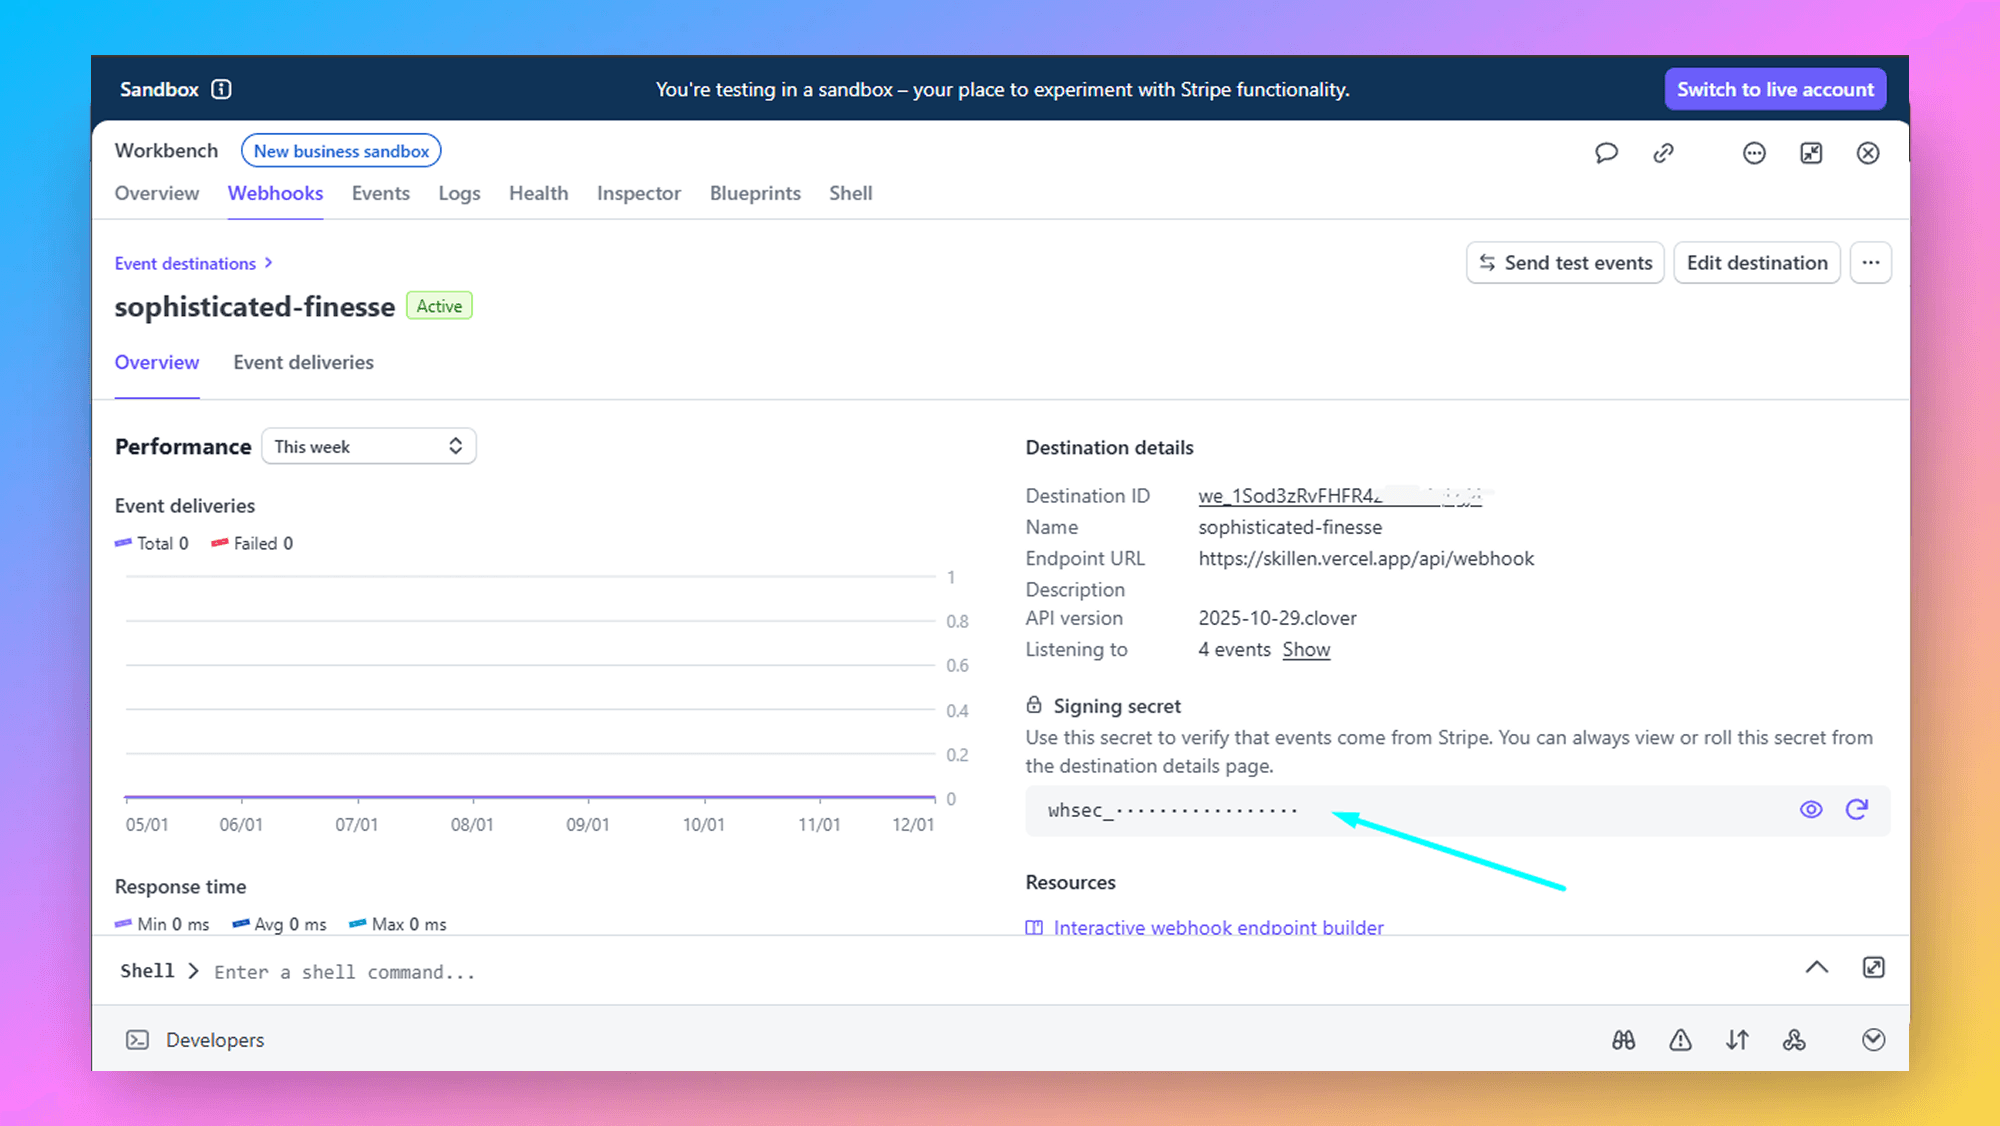2000x1126 pixels.
Task: Click the copy link icon
Action: (x=1663, y=153)
